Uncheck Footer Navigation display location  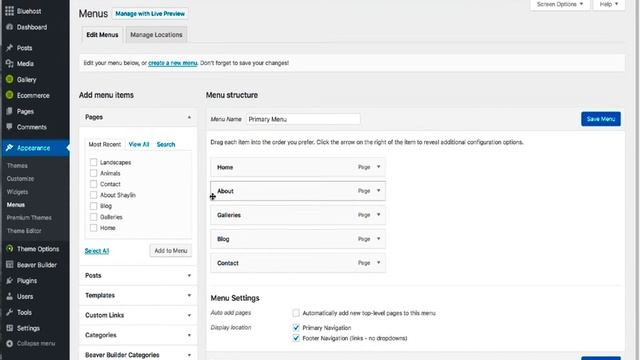tap(296, 338)
